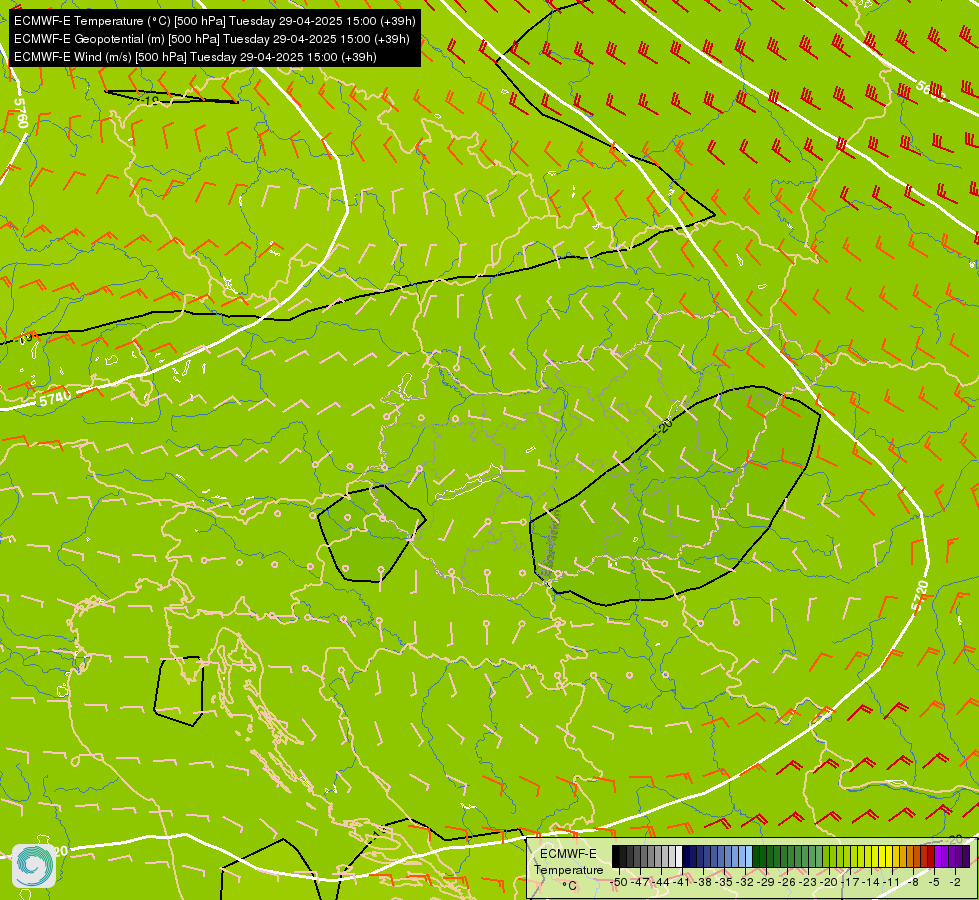Click the -8 value on the legend

(x=913, y=882)
